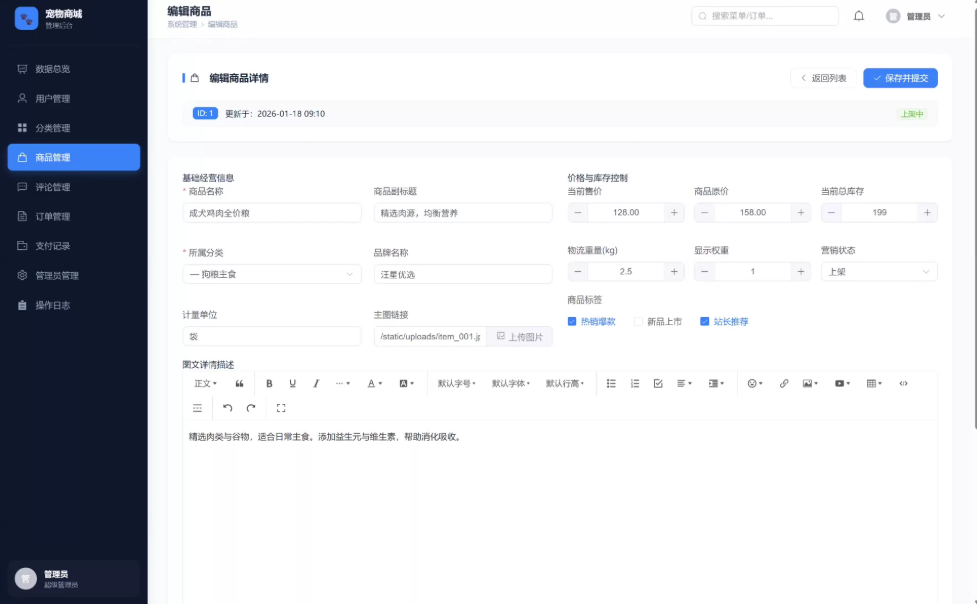This screenshot has width=977, height=604.
Task: Toggle underline formatting in the editor
Action: coord(292,383)
